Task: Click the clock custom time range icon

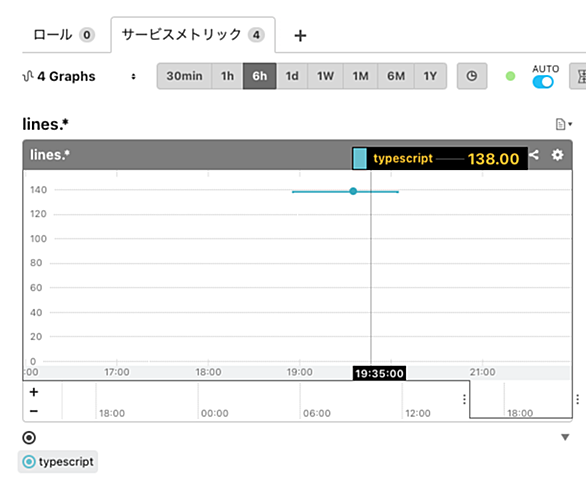Action: [x=472, y=76]
